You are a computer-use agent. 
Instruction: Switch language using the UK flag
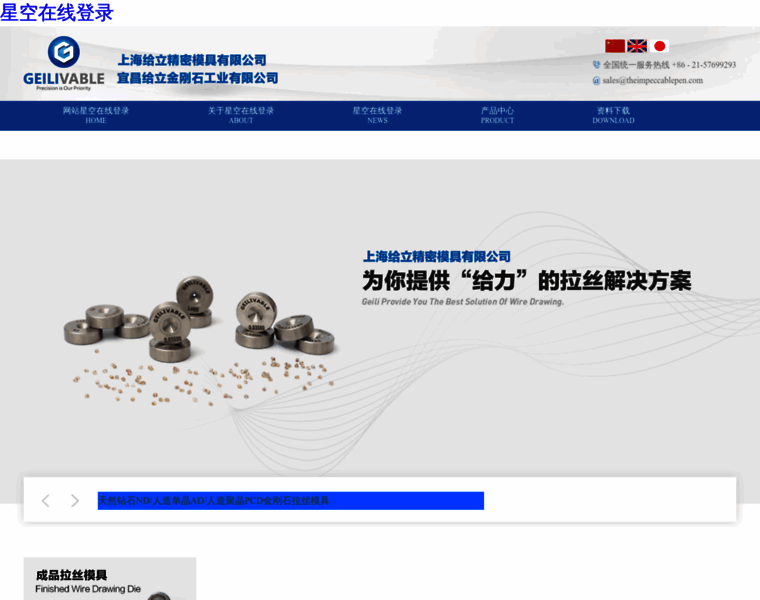pos(637,46)
